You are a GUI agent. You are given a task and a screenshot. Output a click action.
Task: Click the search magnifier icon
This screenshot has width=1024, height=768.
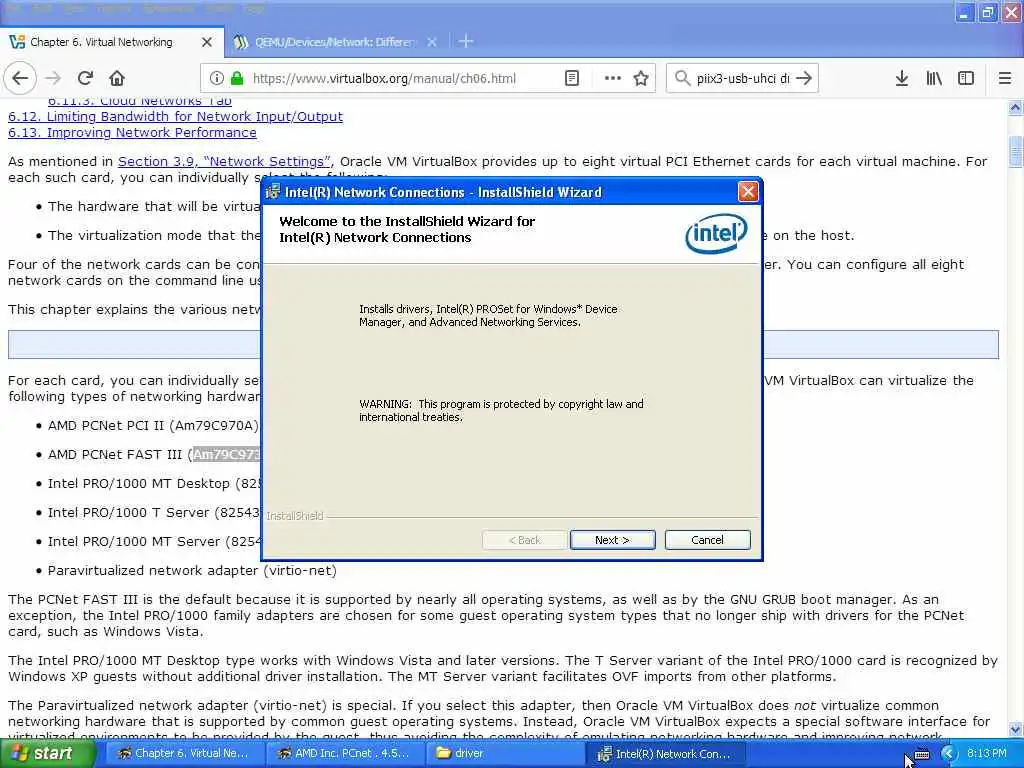point(682,78)
